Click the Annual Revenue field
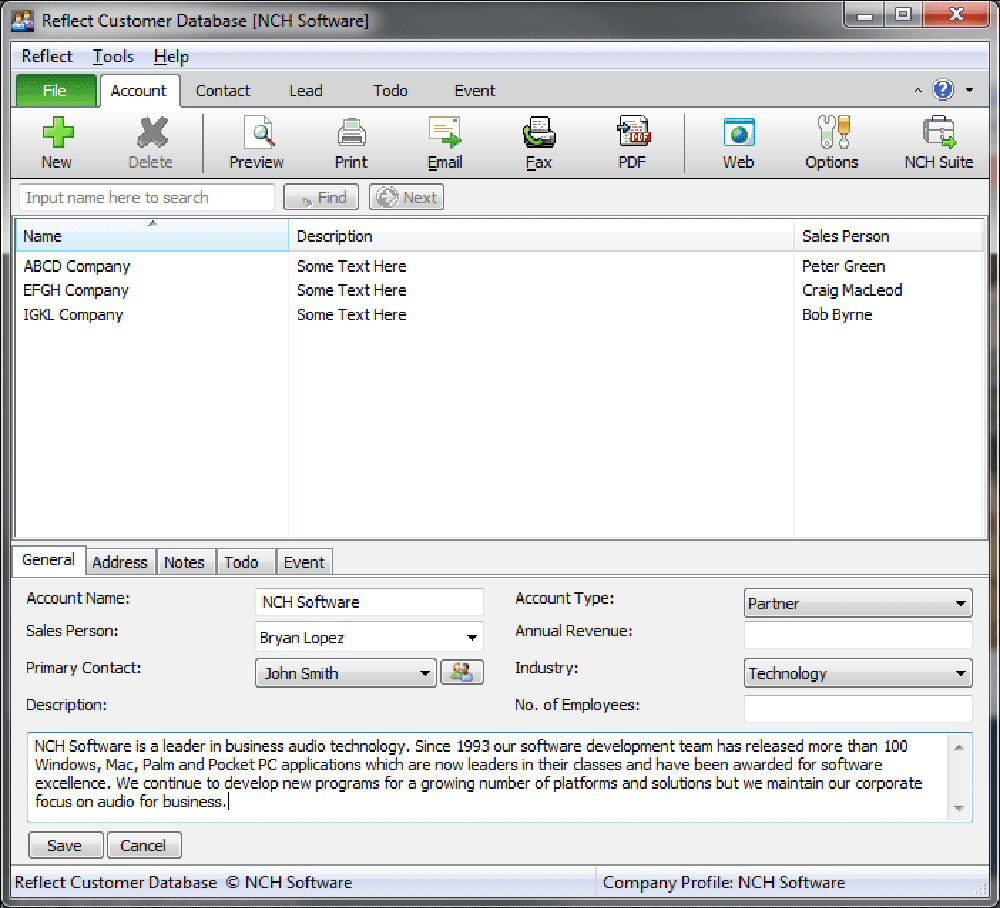This screenshot has height=908, width=1000. tap(858, 635)
